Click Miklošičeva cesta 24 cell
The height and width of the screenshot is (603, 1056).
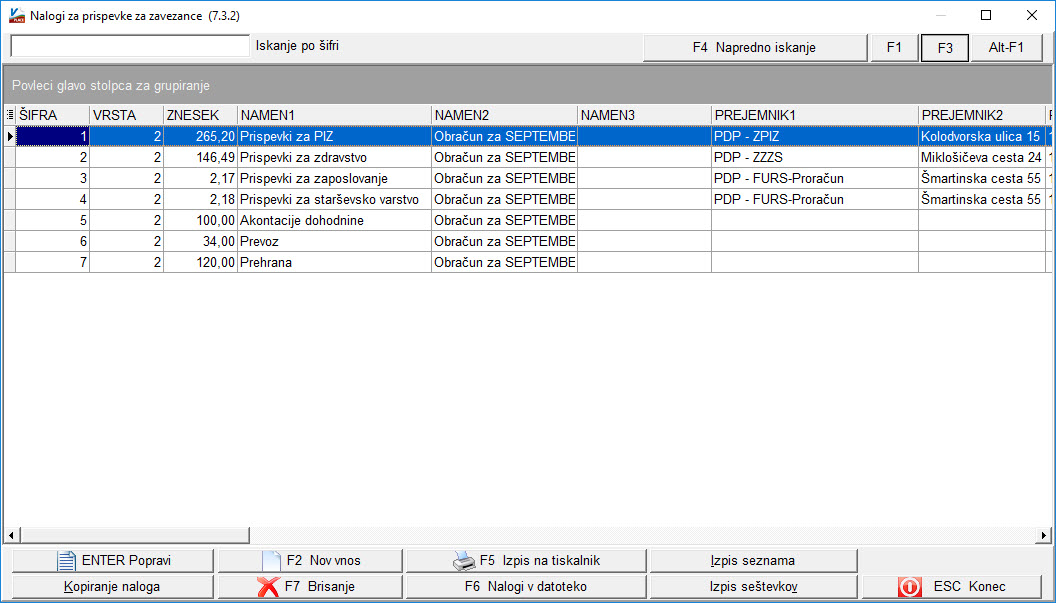pos(981,158)
